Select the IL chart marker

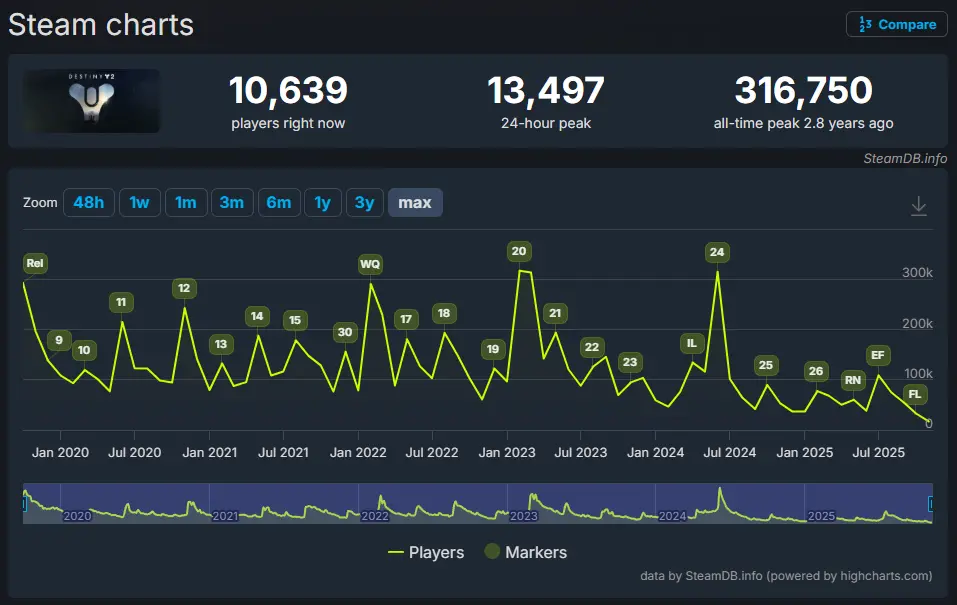pyautogui.click(x=692, y=343)
